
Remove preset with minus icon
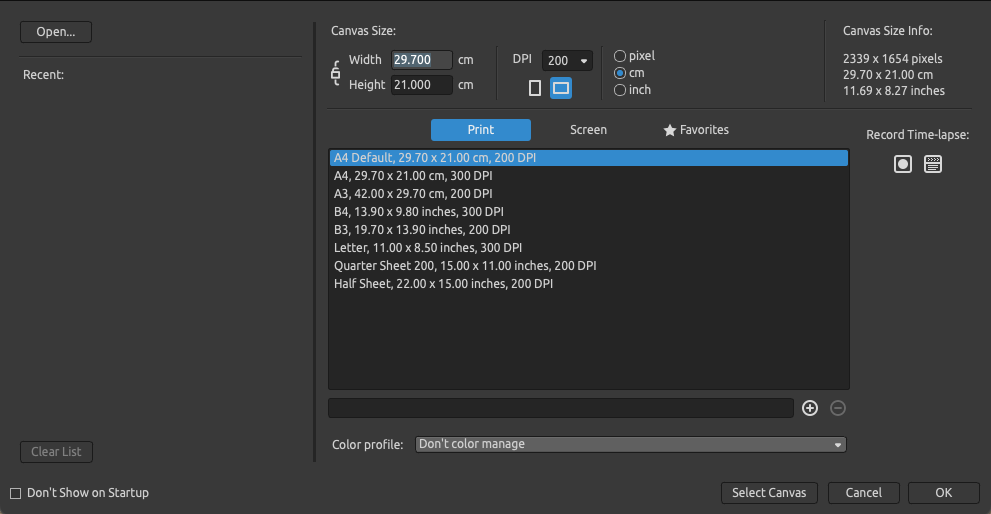tap(837, 408)
